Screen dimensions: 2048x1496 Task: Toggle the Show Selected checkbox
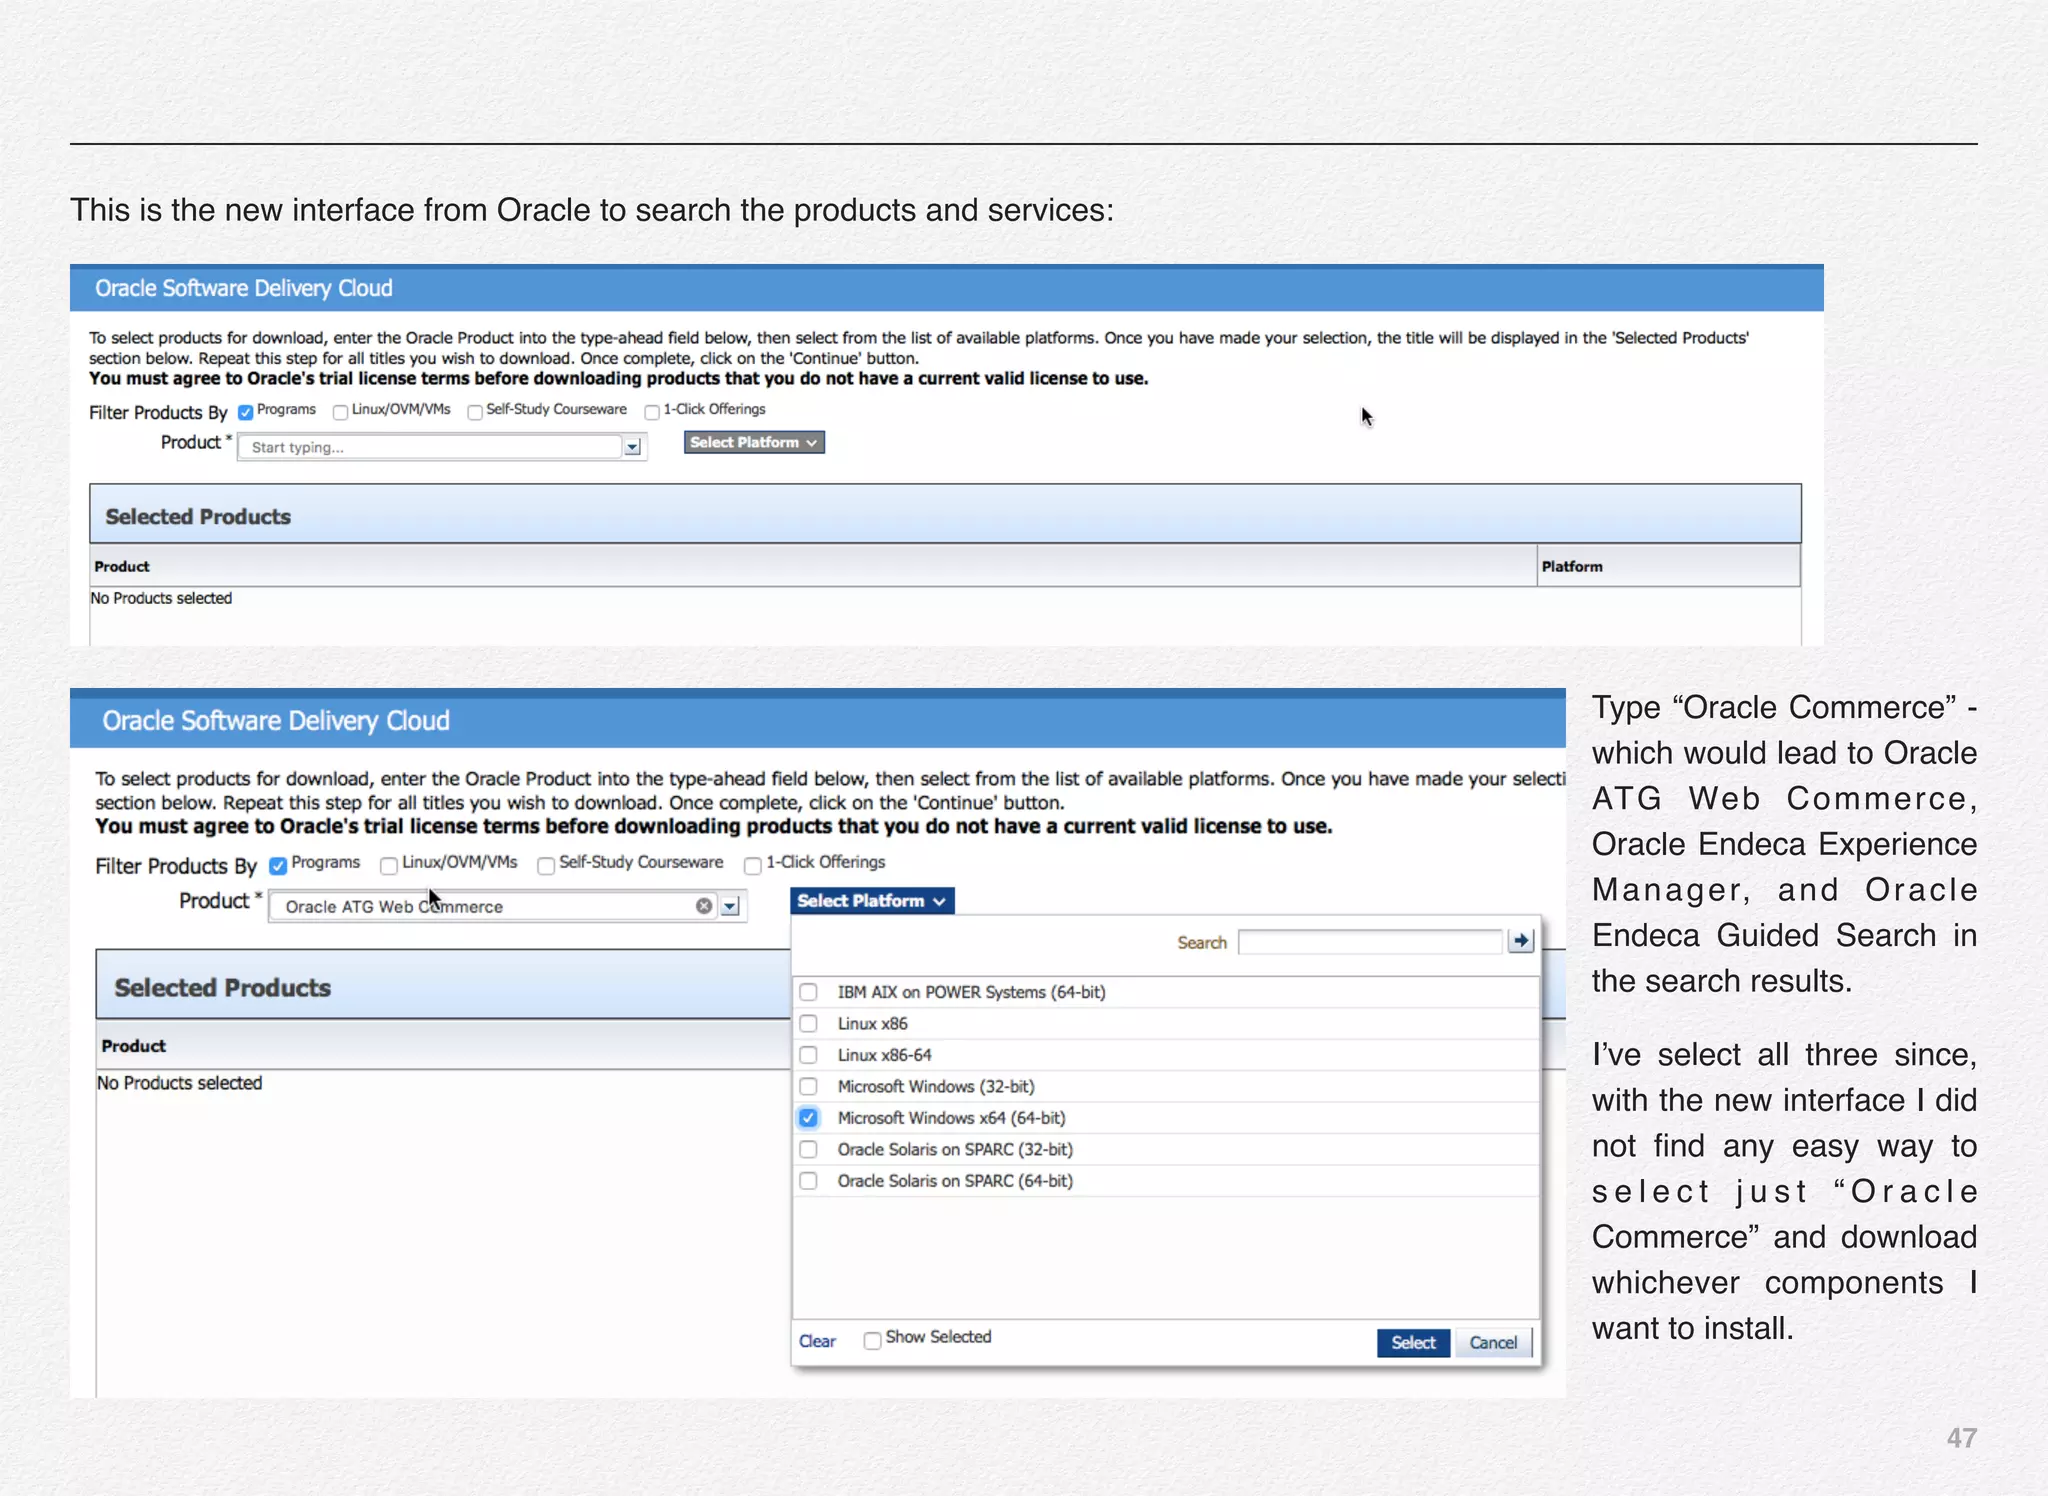pos(872,1340)
